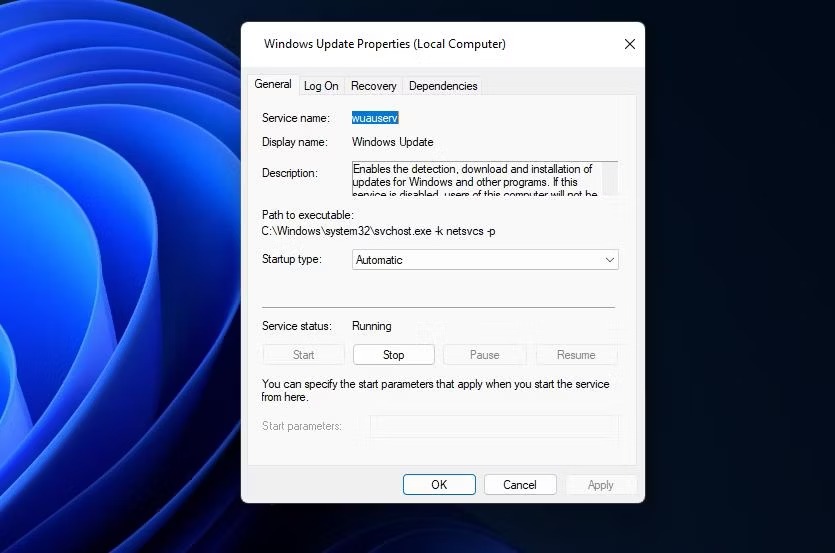
Task: Switch to the Dependencies tab
Action: [x=443, y=86]
